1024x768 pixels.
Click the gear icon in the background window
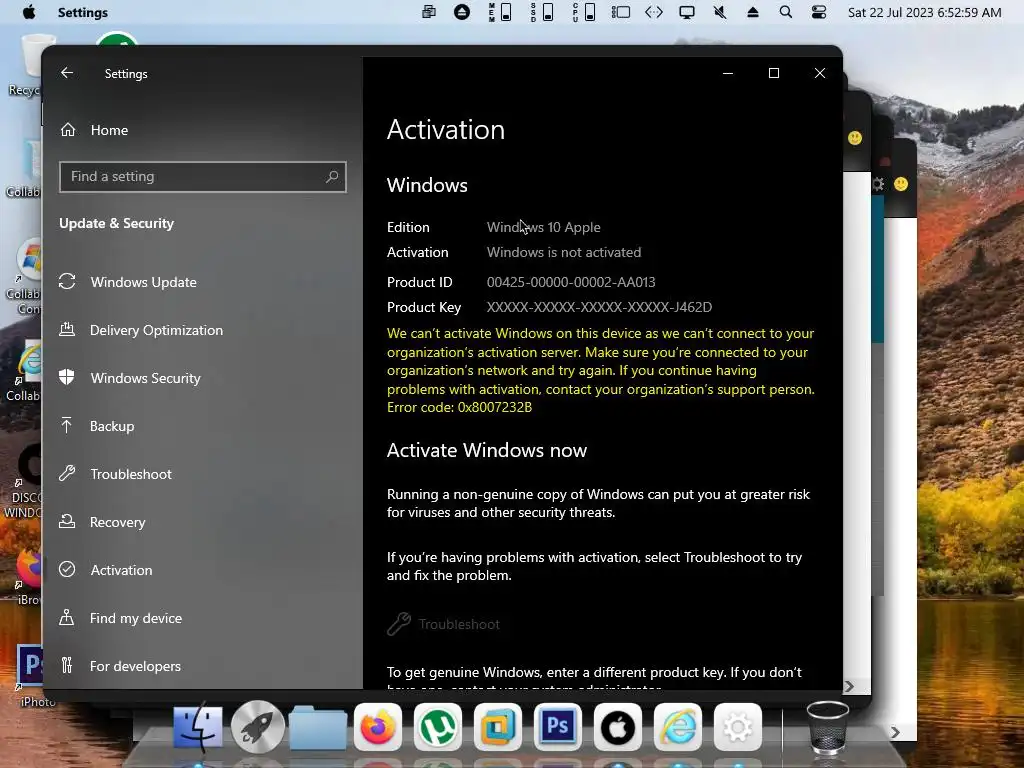pyautogui.click(x=878, y=184)
